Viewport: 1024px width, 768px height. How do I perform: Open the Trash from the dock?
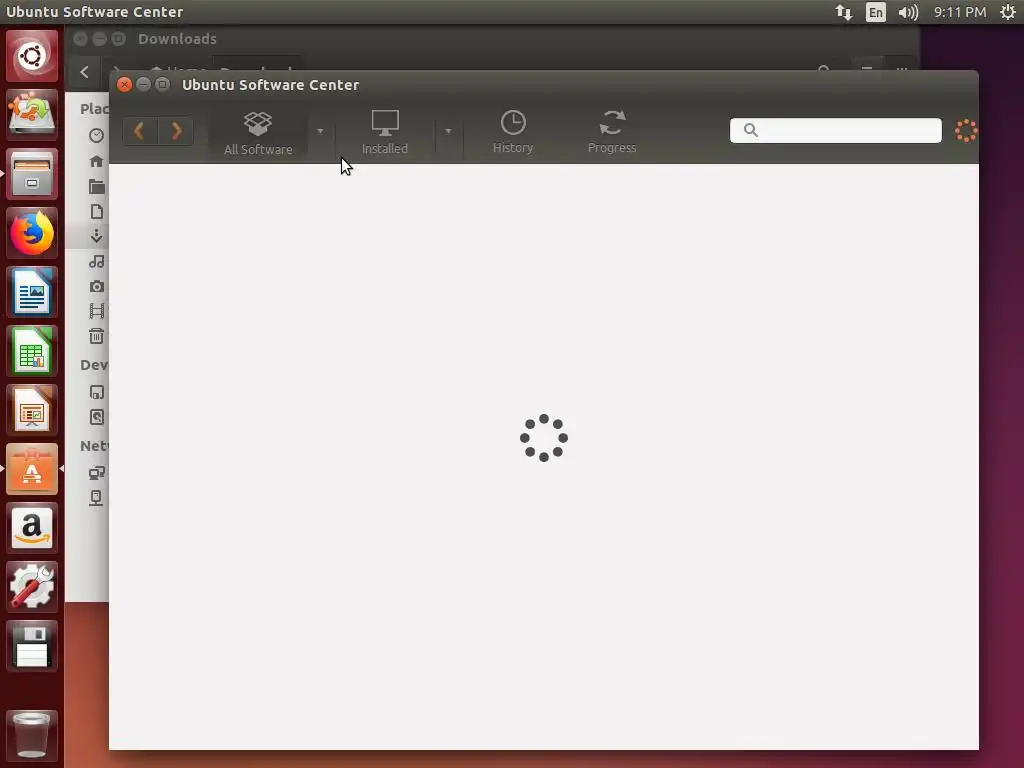pyautogui.click(x=32, y=735)
